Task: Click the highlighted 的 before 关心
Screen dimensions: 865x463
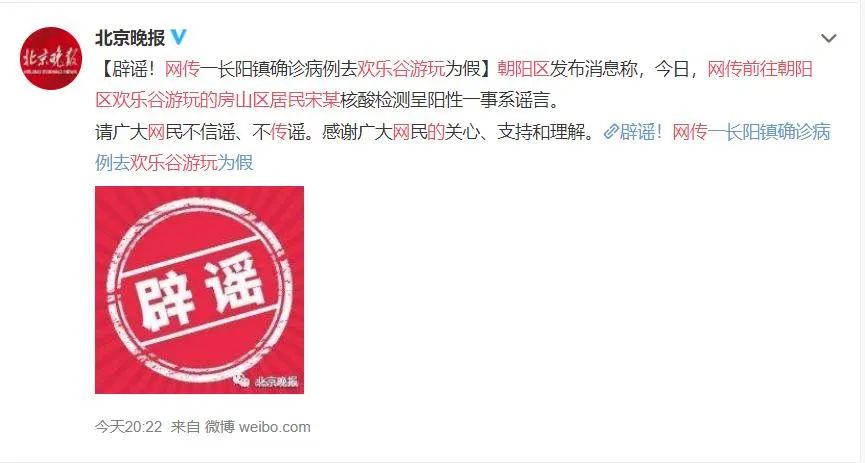Action: coord(436,132)
